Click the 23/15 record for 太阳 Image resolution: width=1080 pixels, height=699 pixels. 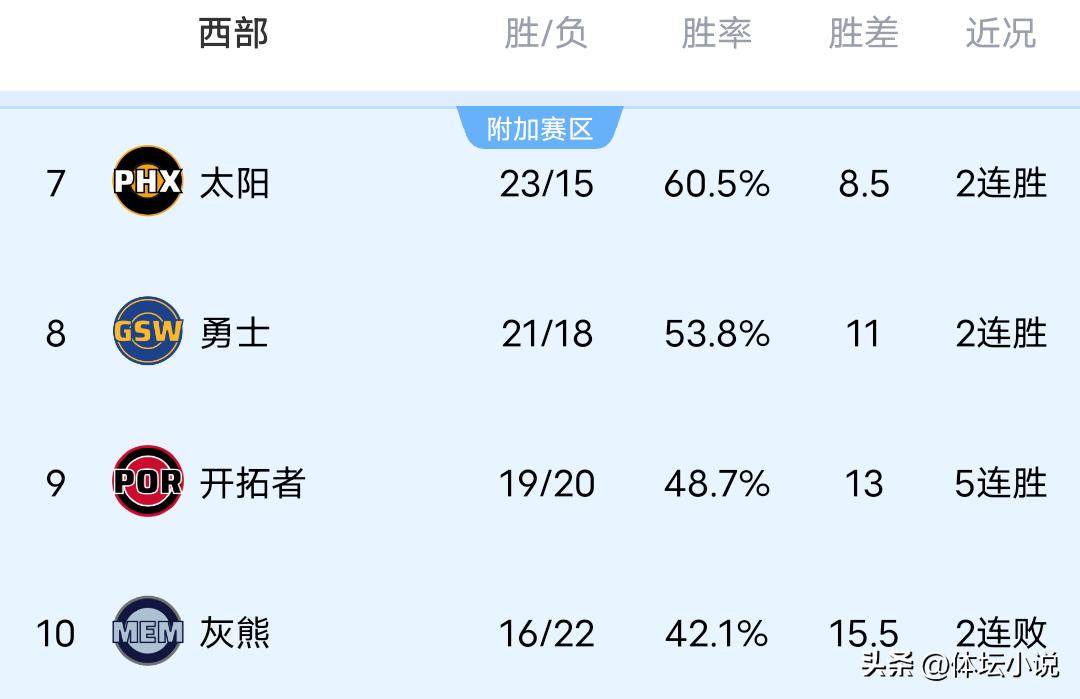[547, 184]
